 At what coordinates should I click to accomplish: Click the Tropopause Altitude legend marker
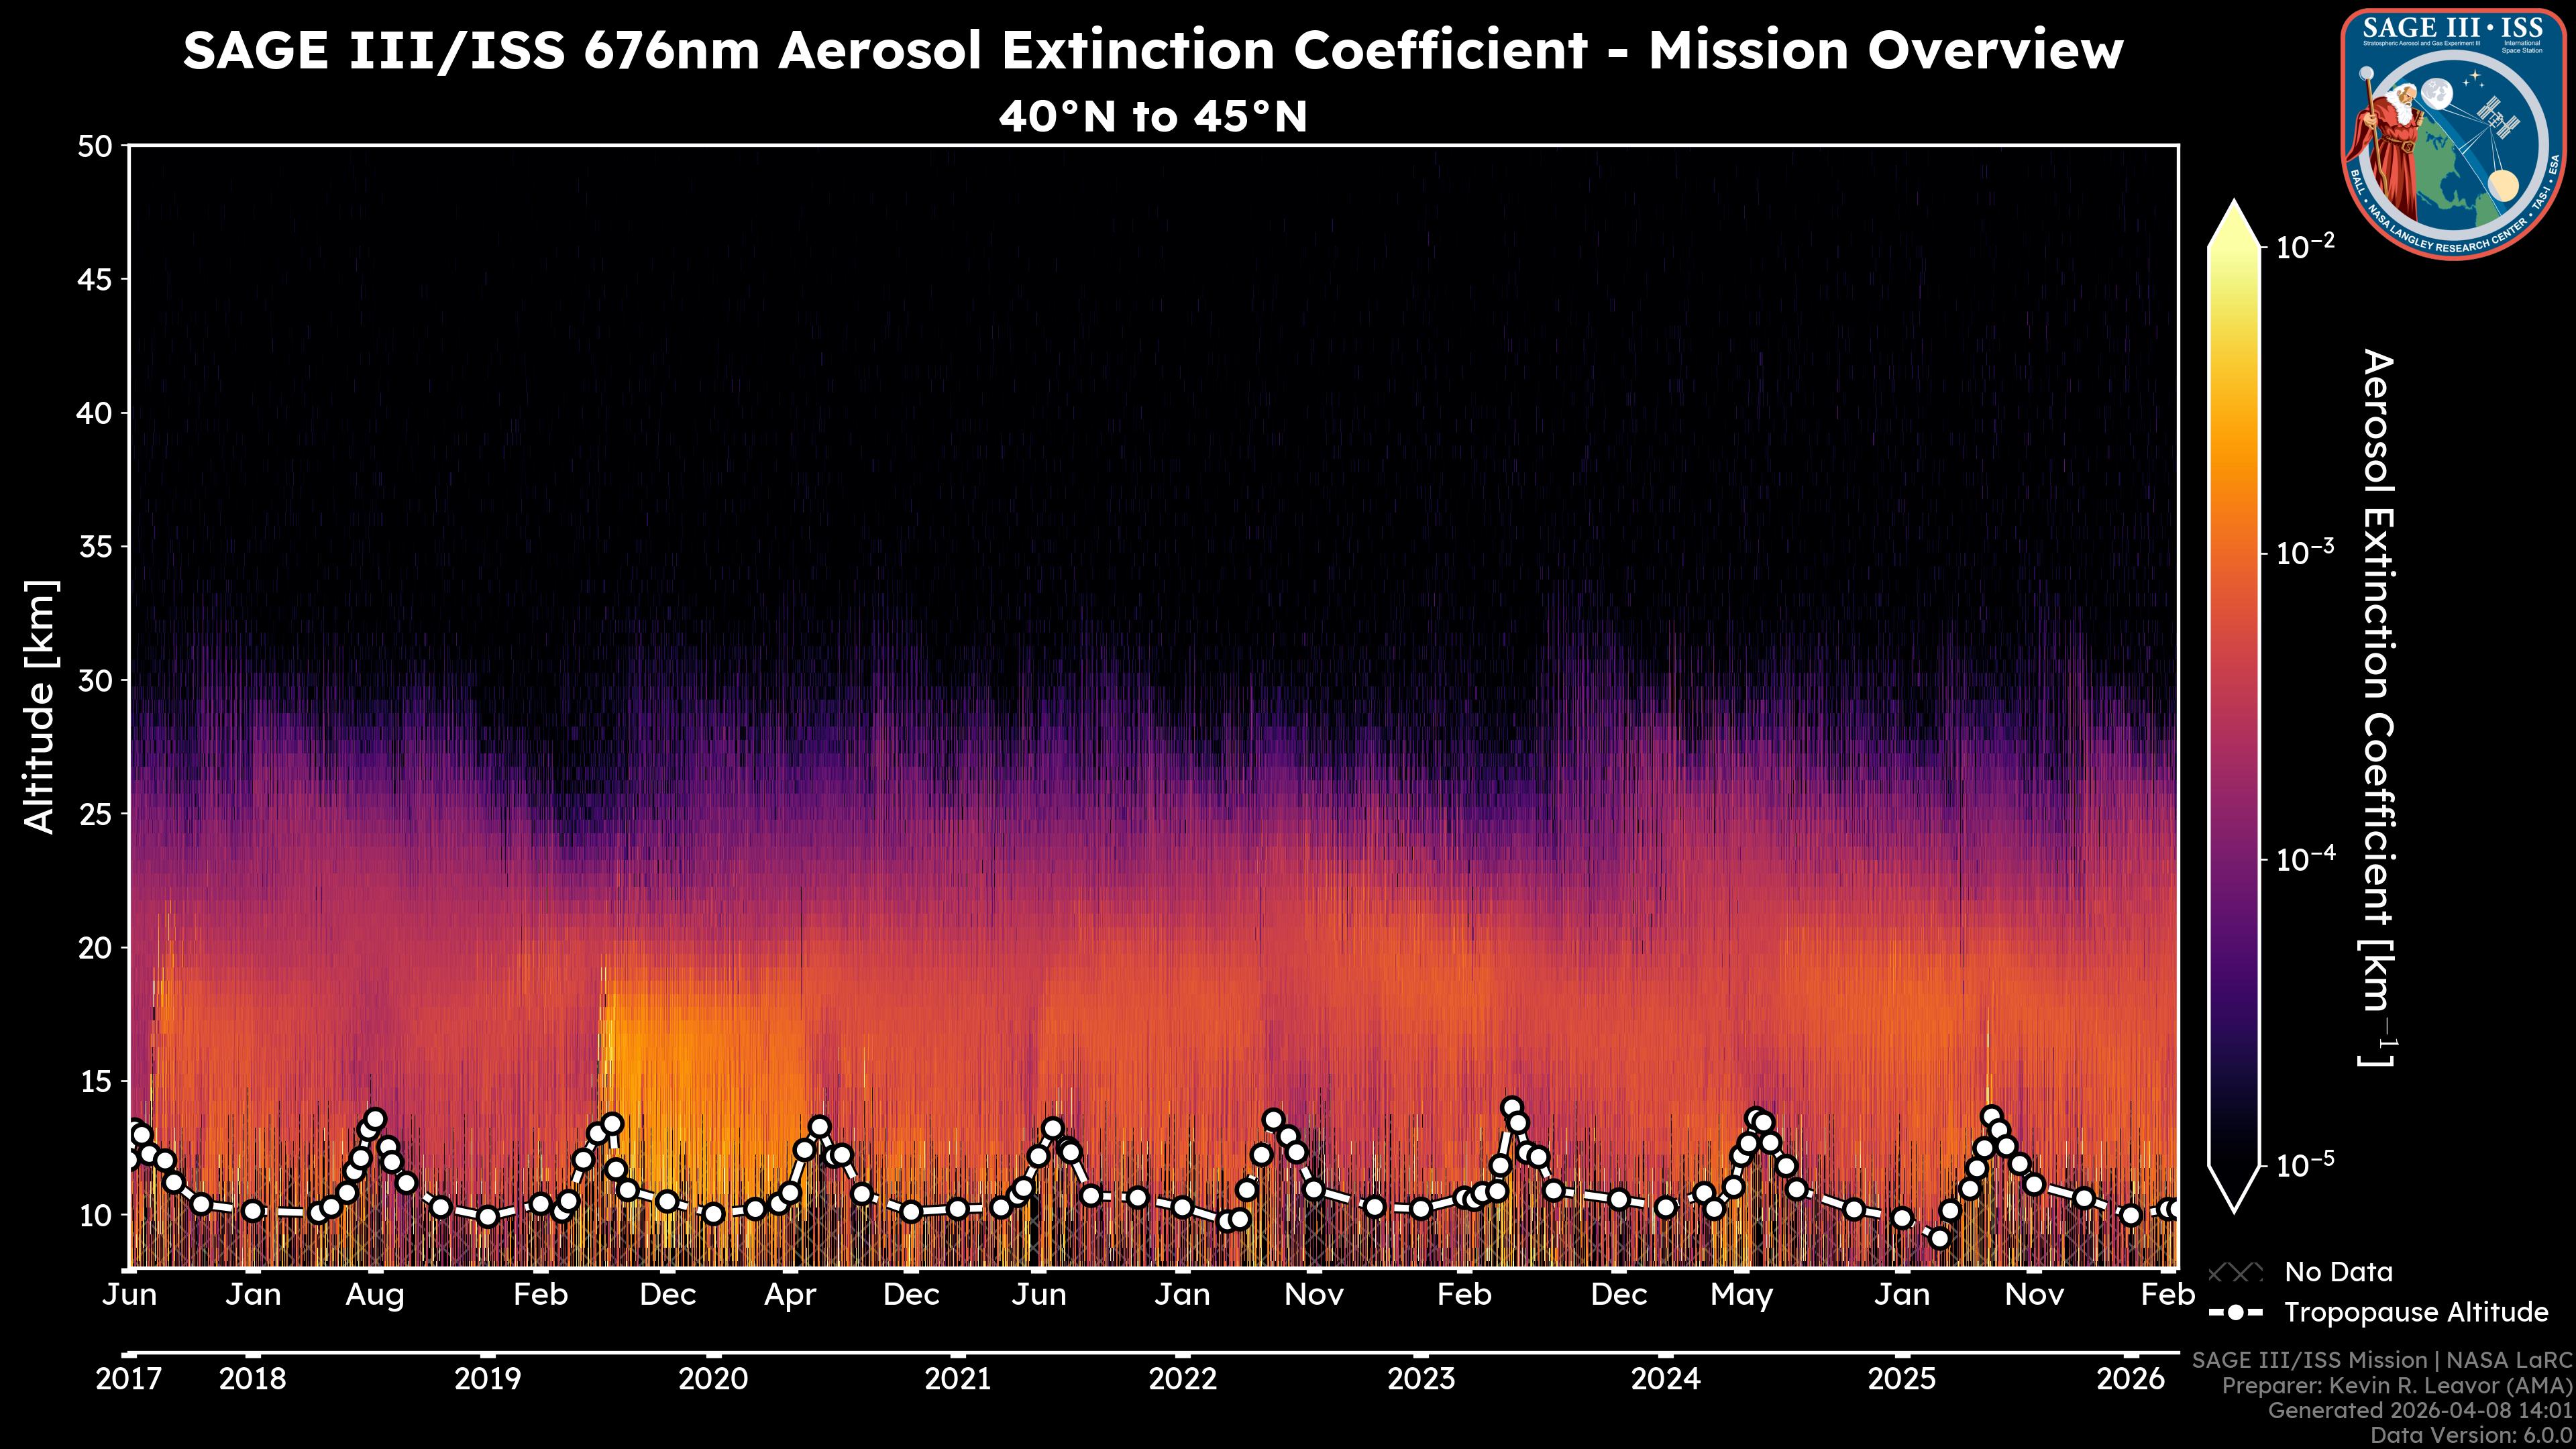pyautogui.click(x=2235, y=1312)
